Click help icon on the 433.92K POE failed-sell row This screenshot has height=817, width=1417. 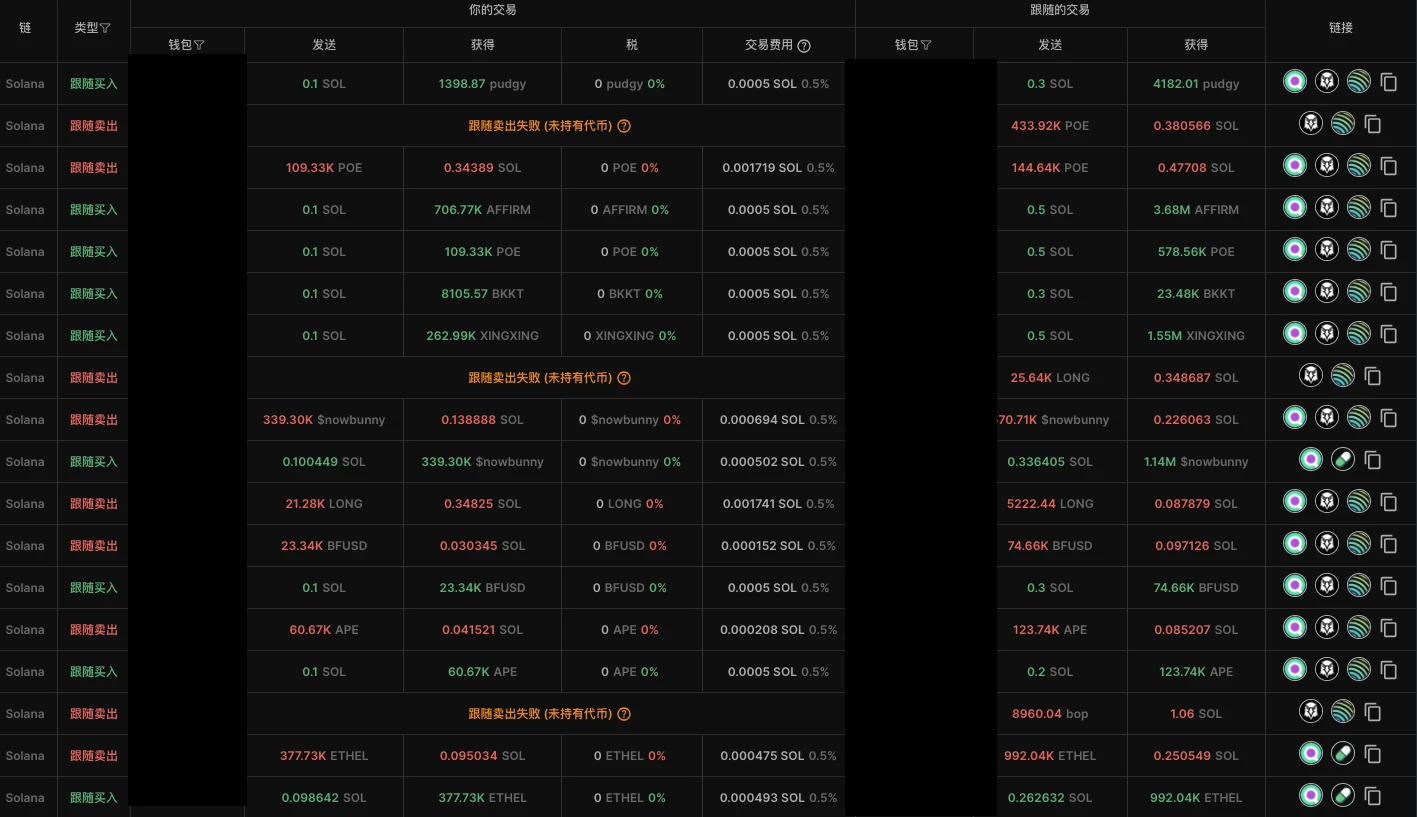(624, 126)
